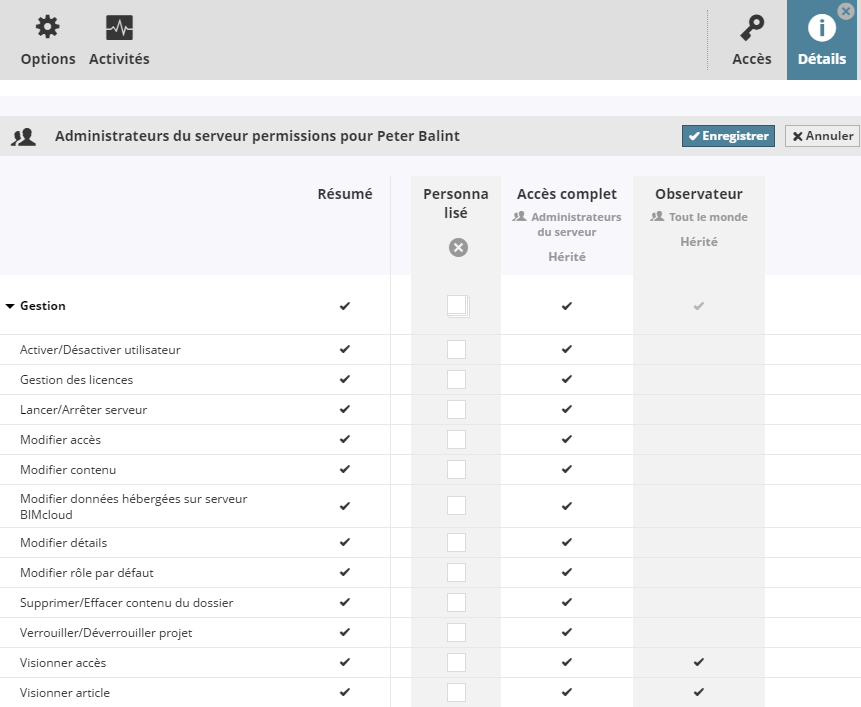Open the Accès key icon
This screenshot has width=861, height=707.
[751, 28]
